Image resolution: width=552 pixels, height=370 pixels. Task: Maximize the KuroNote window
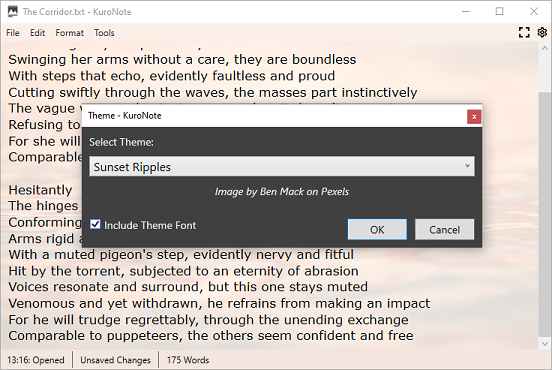[499, 11]
